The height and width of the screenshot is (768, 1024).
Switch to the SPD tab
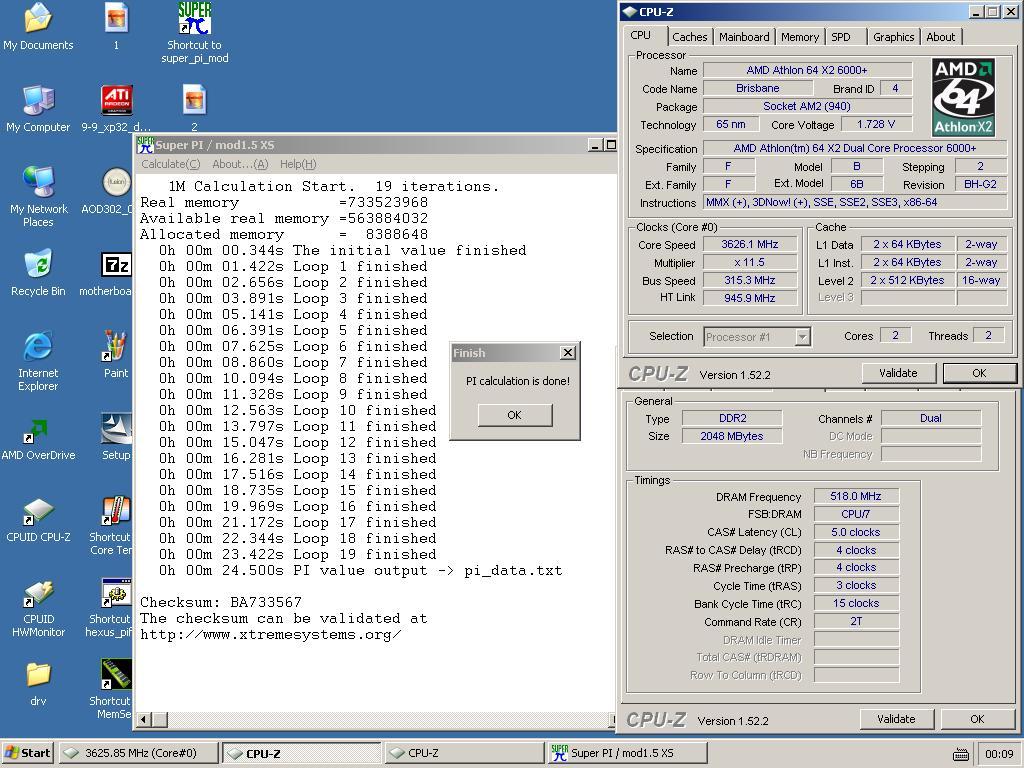840,37
